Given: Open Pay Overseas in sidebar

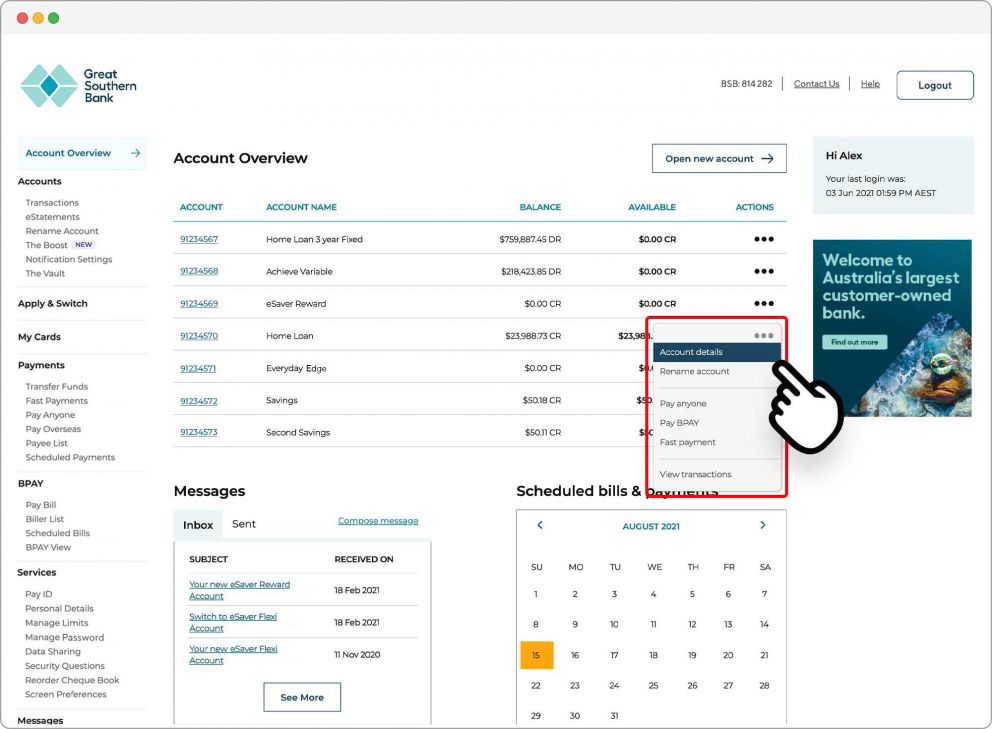Looking at the screenshot, I should point(53,429).
